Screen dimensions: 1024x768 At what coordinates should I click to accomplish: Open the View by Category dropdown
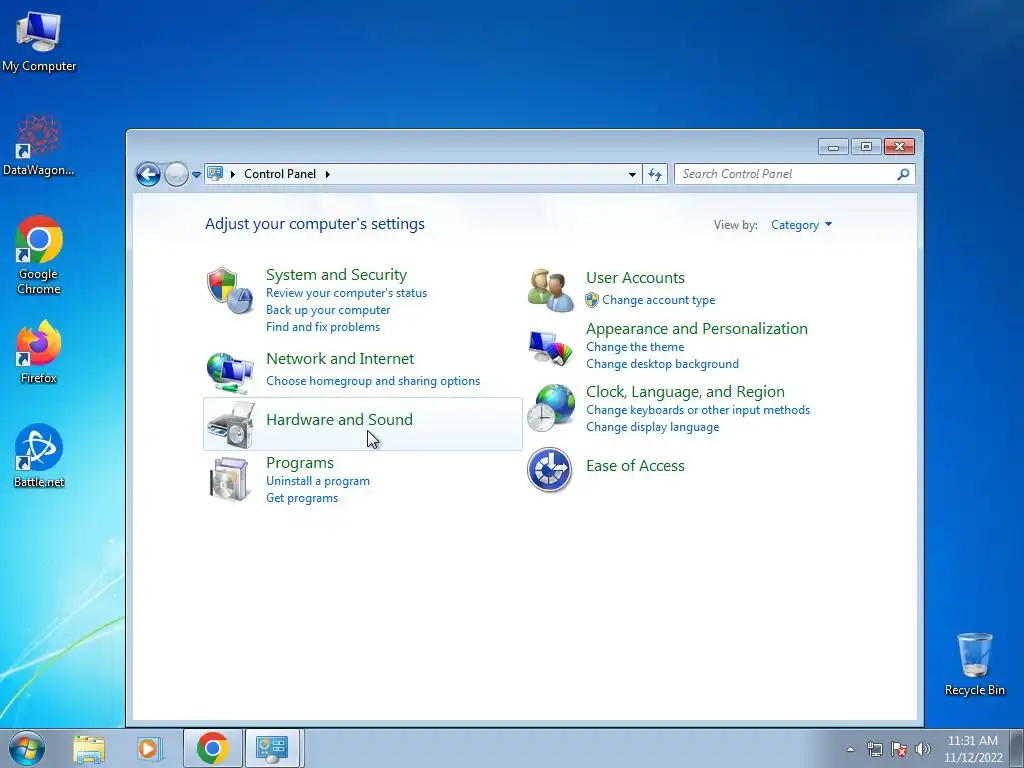pos(801,225)
